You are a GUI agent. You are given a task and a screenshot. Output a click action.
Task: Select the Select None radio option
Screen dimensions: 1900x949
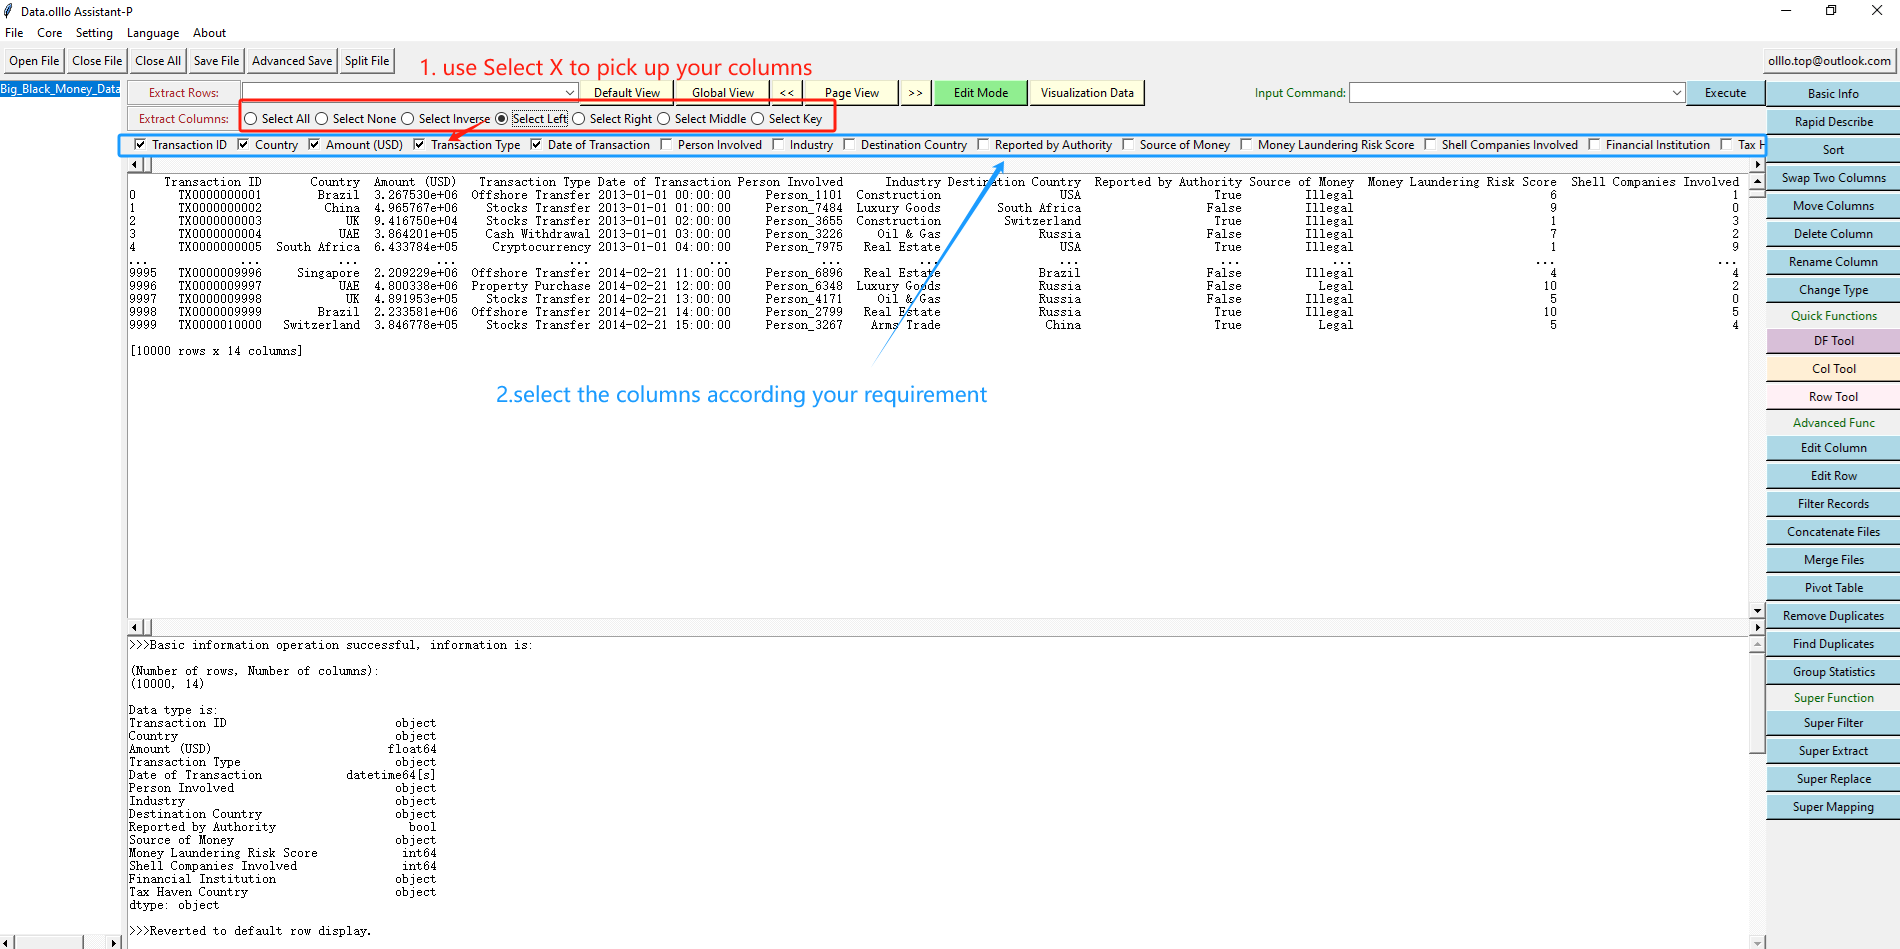(322, 119)
